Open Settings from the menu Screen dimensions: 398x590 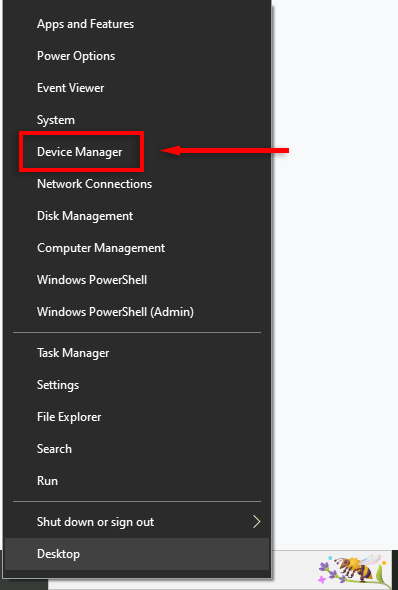point(137,385)
